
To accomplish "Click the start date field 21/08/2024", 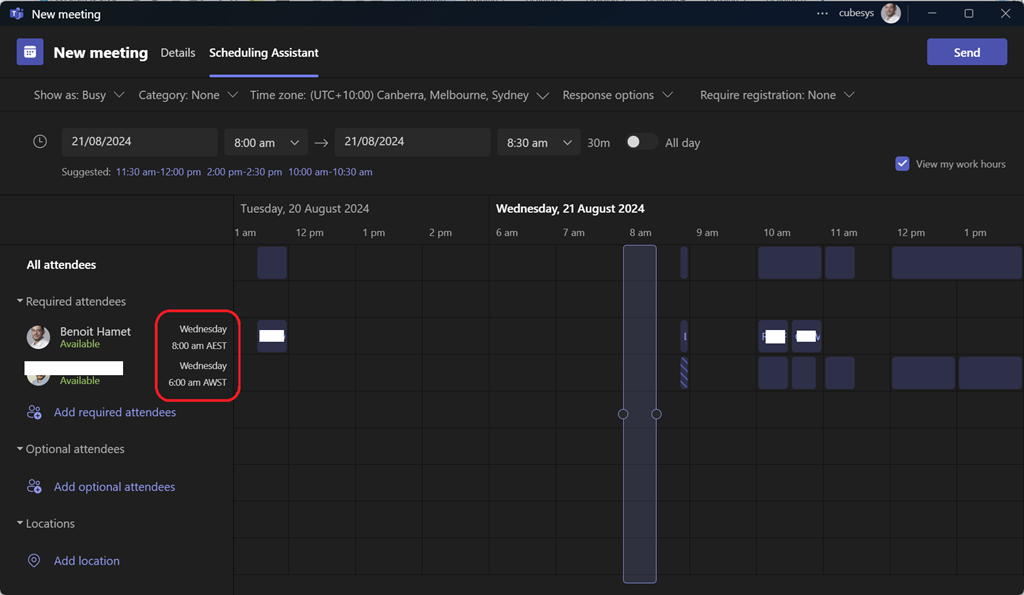I will click(139, 142).
